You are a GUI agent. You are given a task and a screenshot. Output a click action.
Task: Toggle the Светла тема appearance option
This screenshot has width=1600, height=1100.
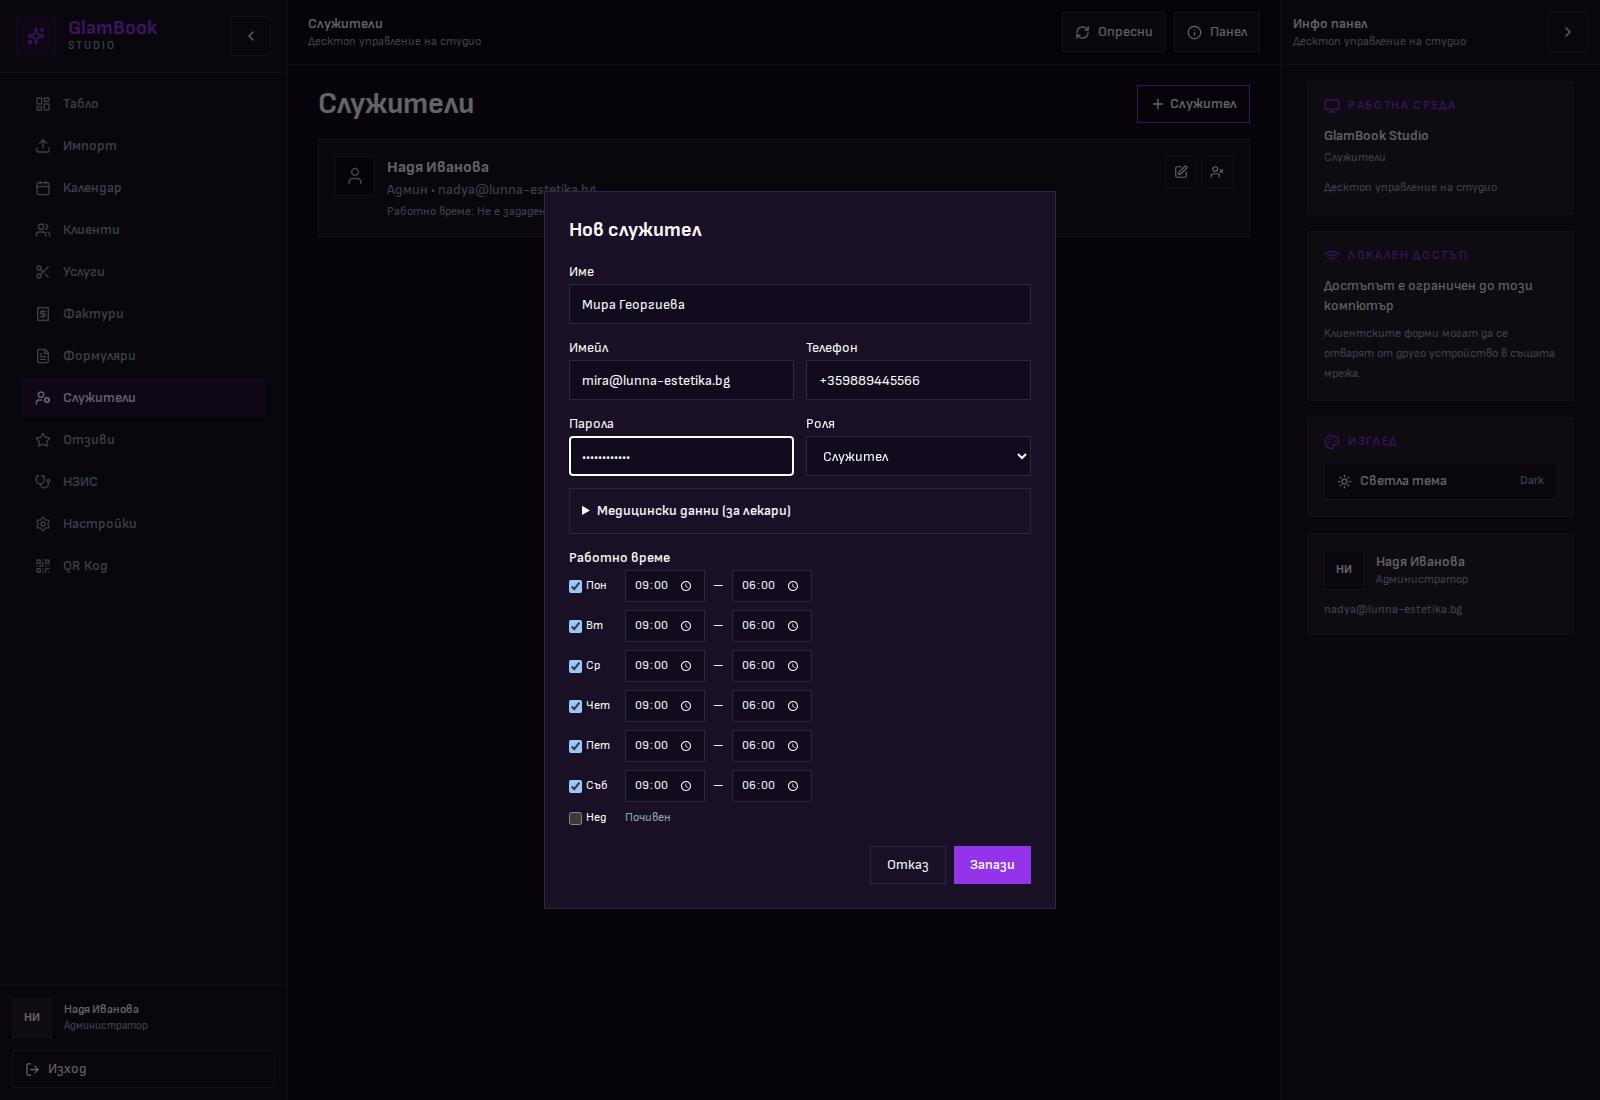pyautogui.click(x=1440, y=481)
